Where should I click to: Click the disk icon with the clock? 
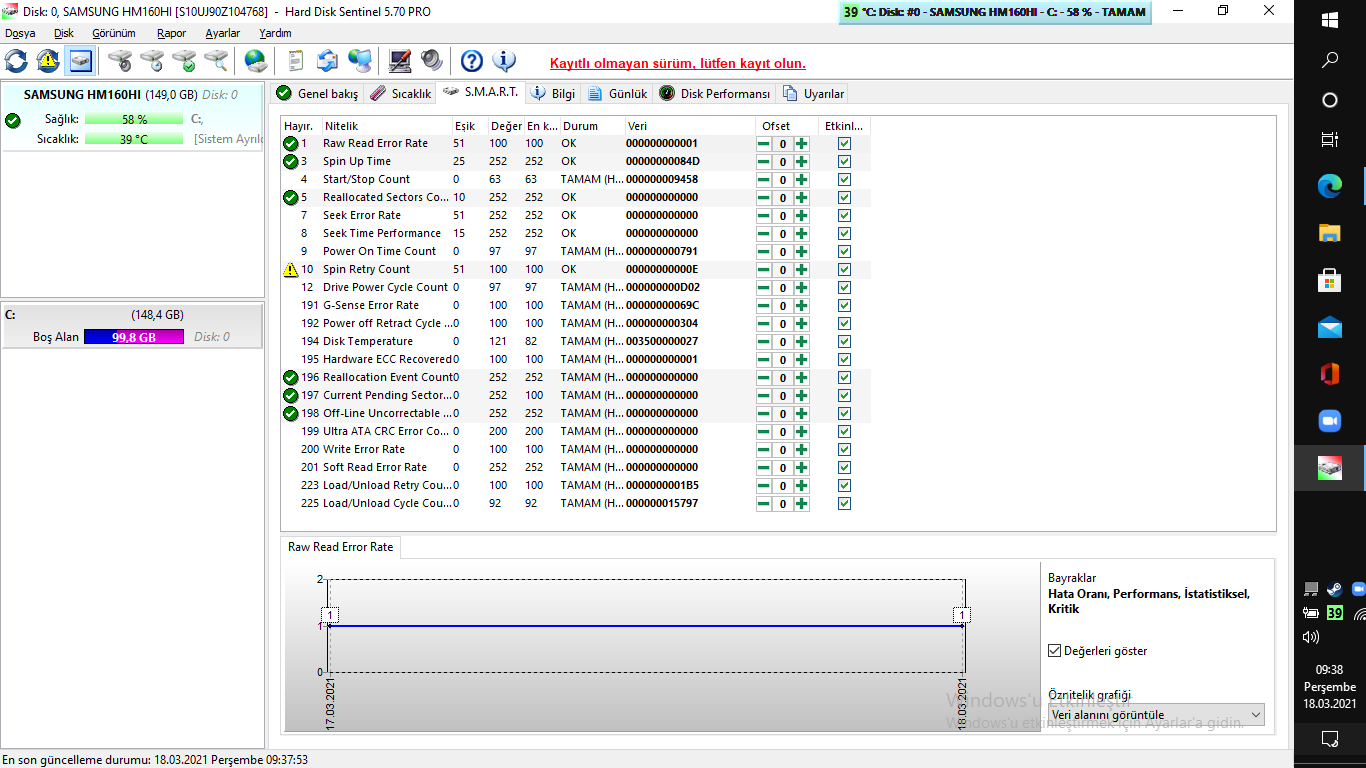coord(152,61)
